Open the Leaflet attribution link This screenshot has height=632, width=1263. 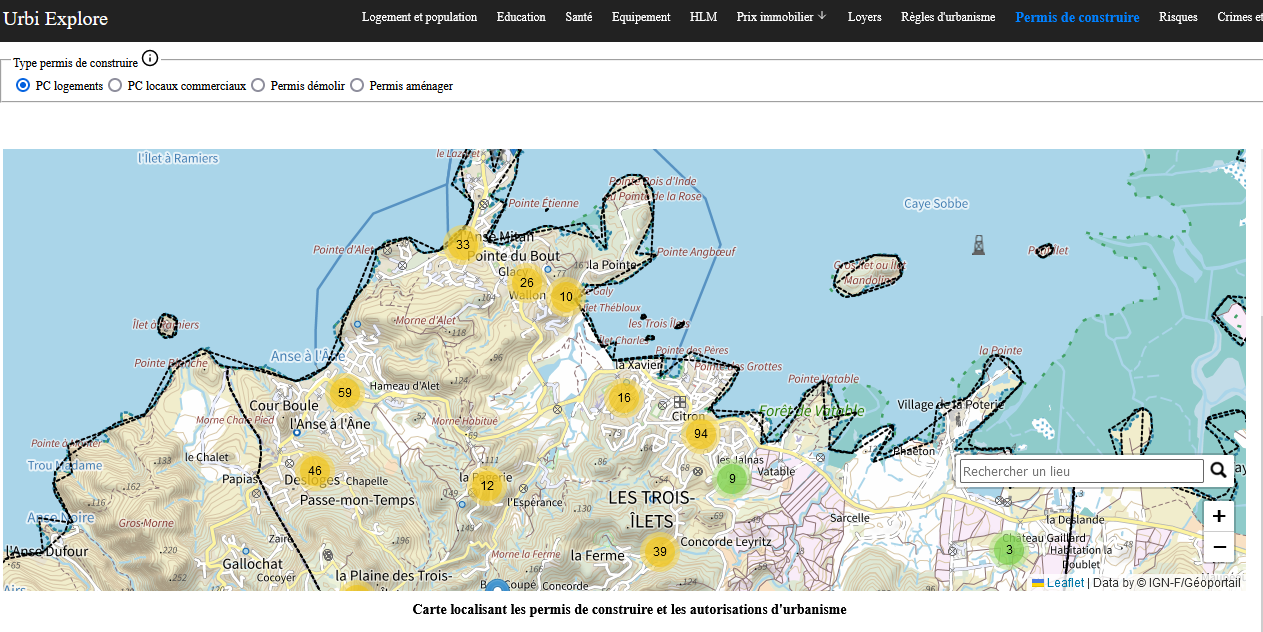[1064, 583]
